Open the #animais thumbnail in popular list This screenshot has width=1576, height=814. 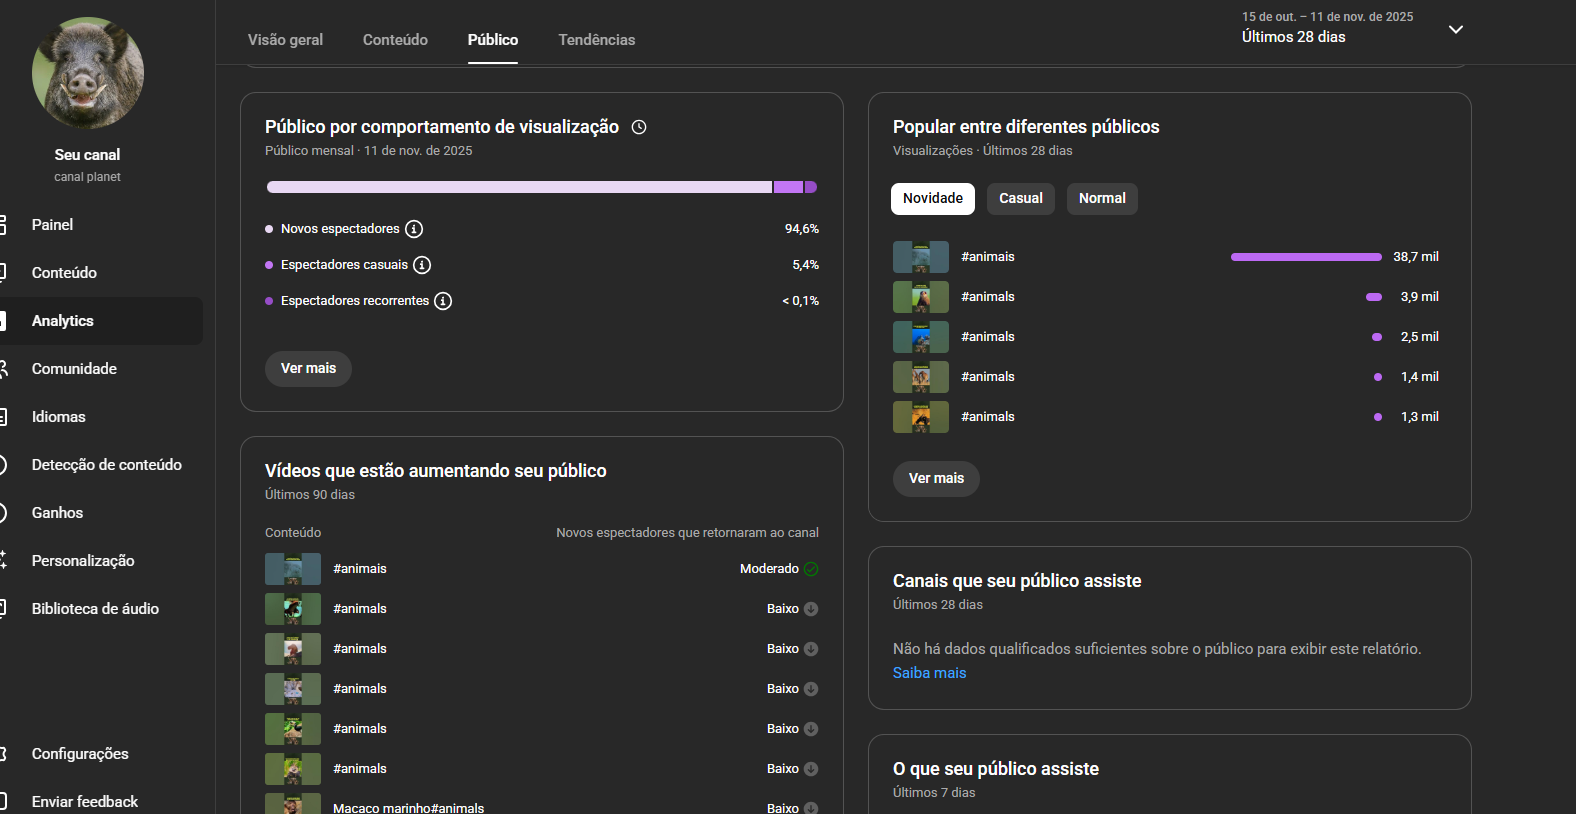click(920, 257)
